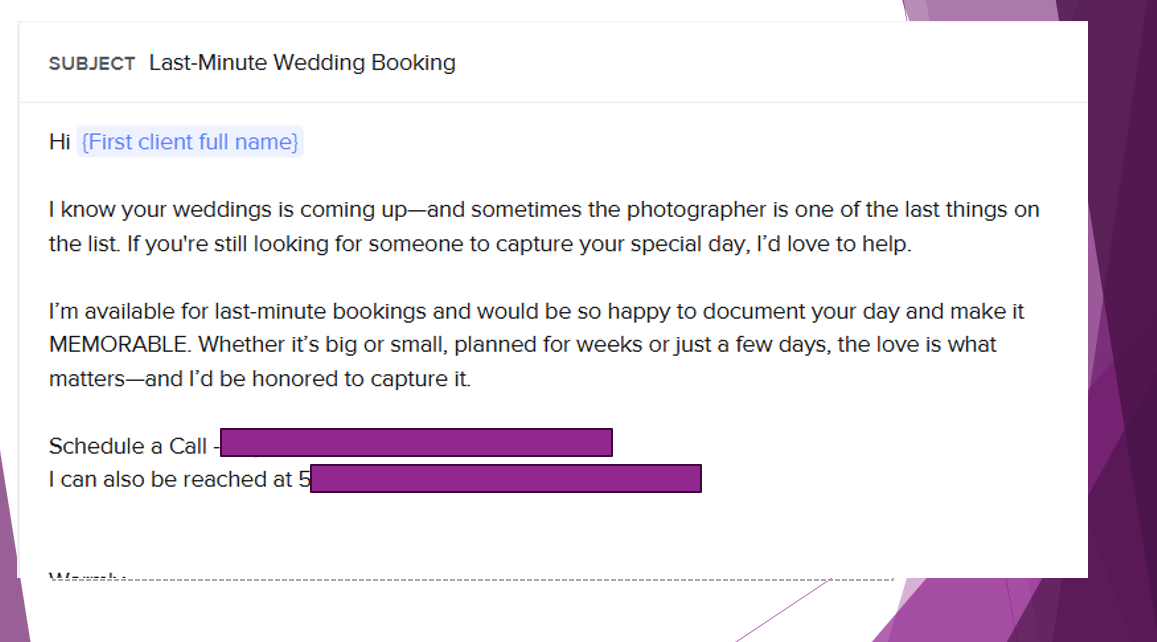Click the word MEMORABLE in the body
1157x642 pixels.
[x=119, y=345]
